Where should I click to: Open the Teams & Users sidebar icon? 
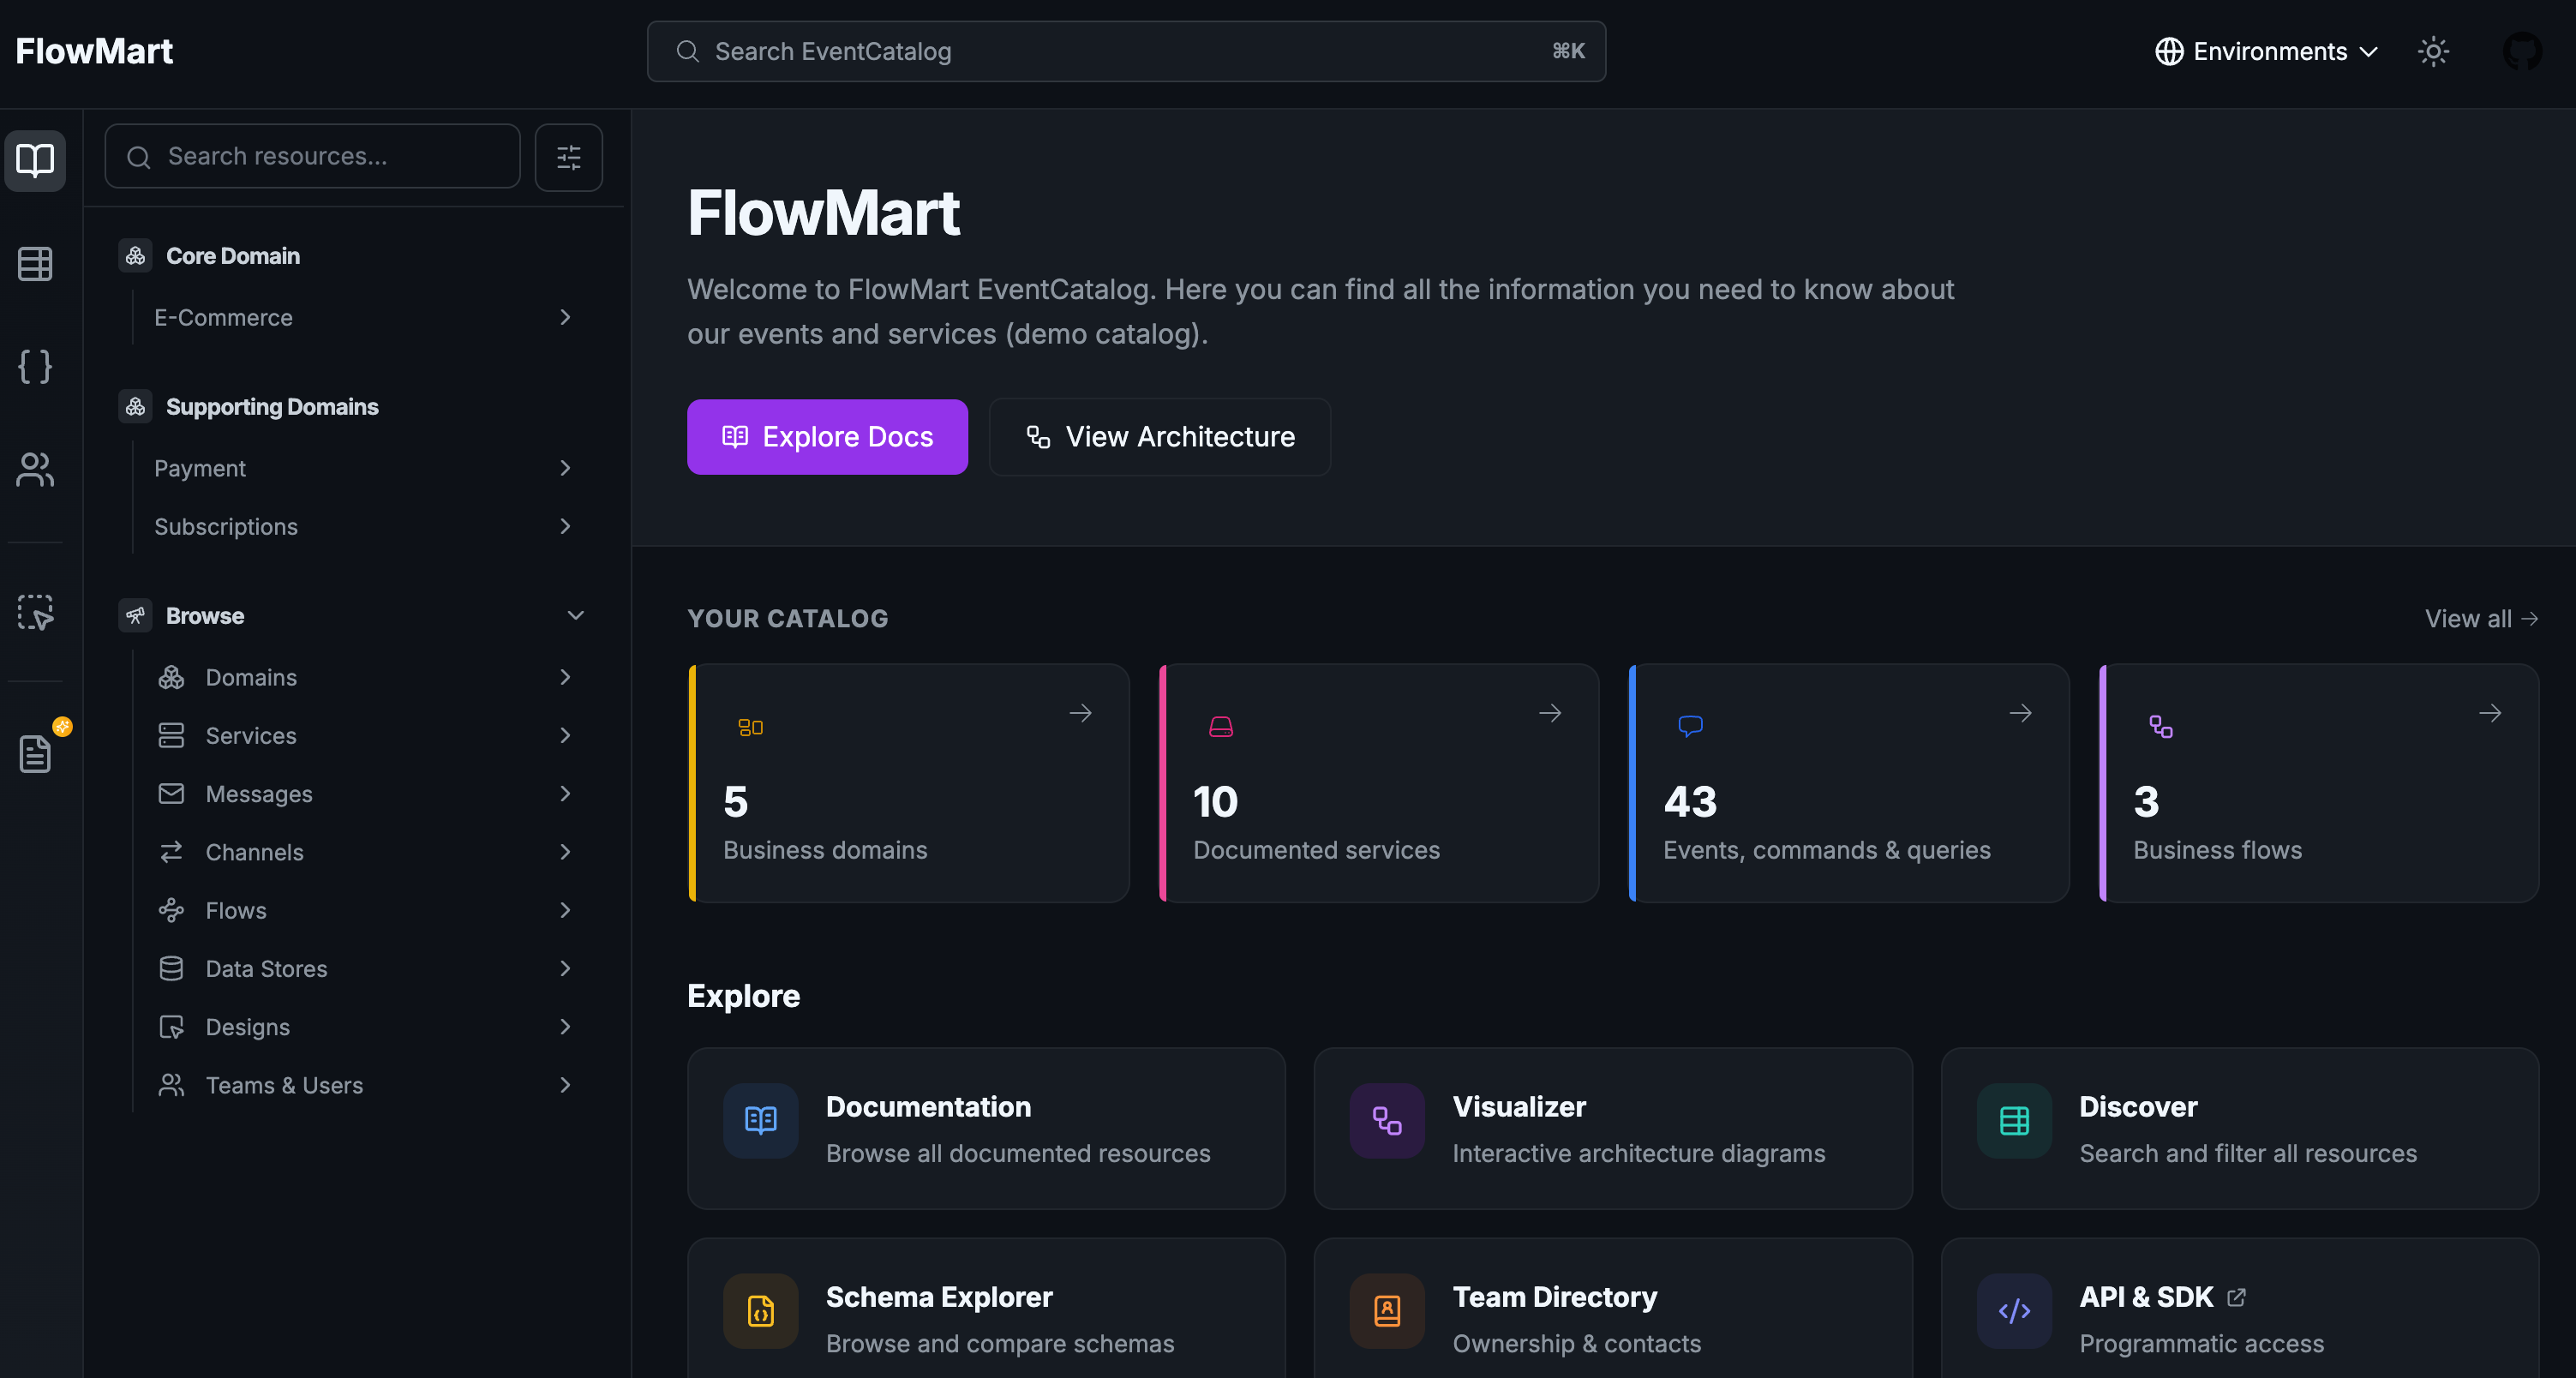pos(35,469)
